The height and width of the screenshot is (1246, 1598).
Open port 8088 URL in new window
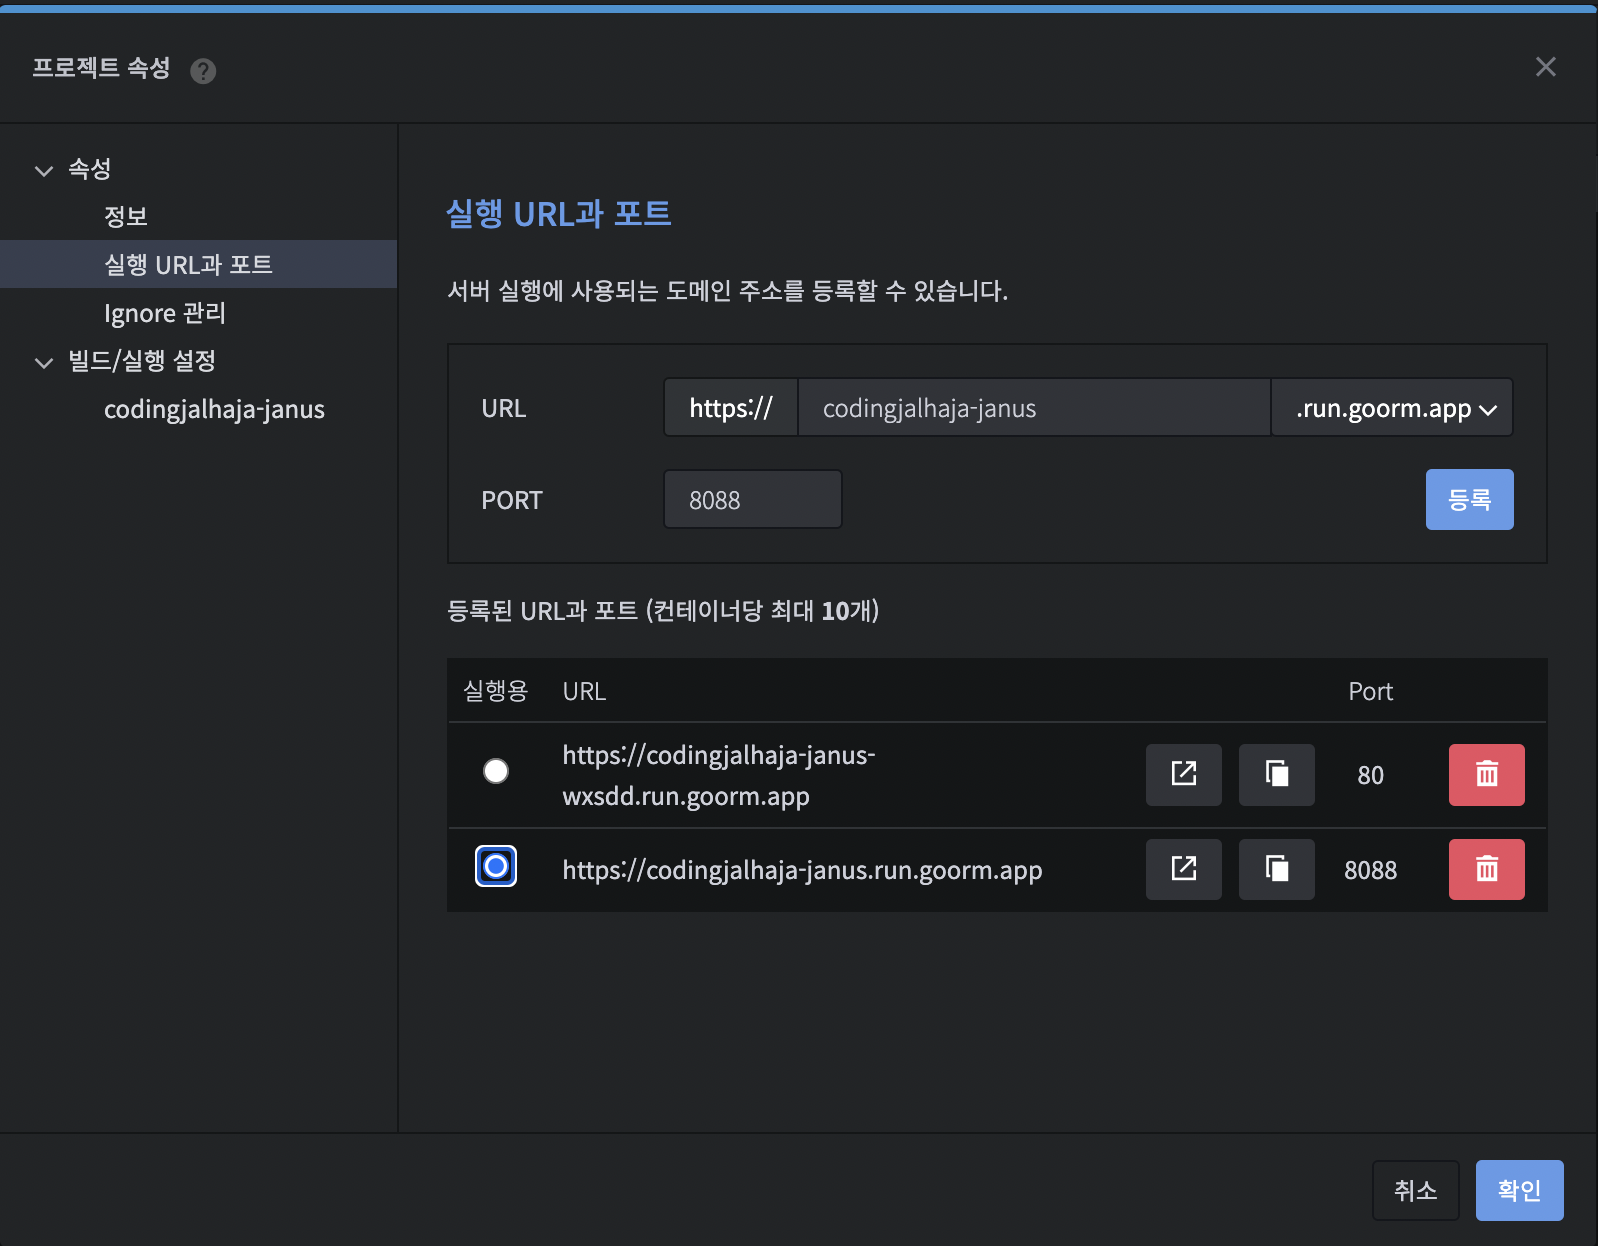tap(1183, 869)
